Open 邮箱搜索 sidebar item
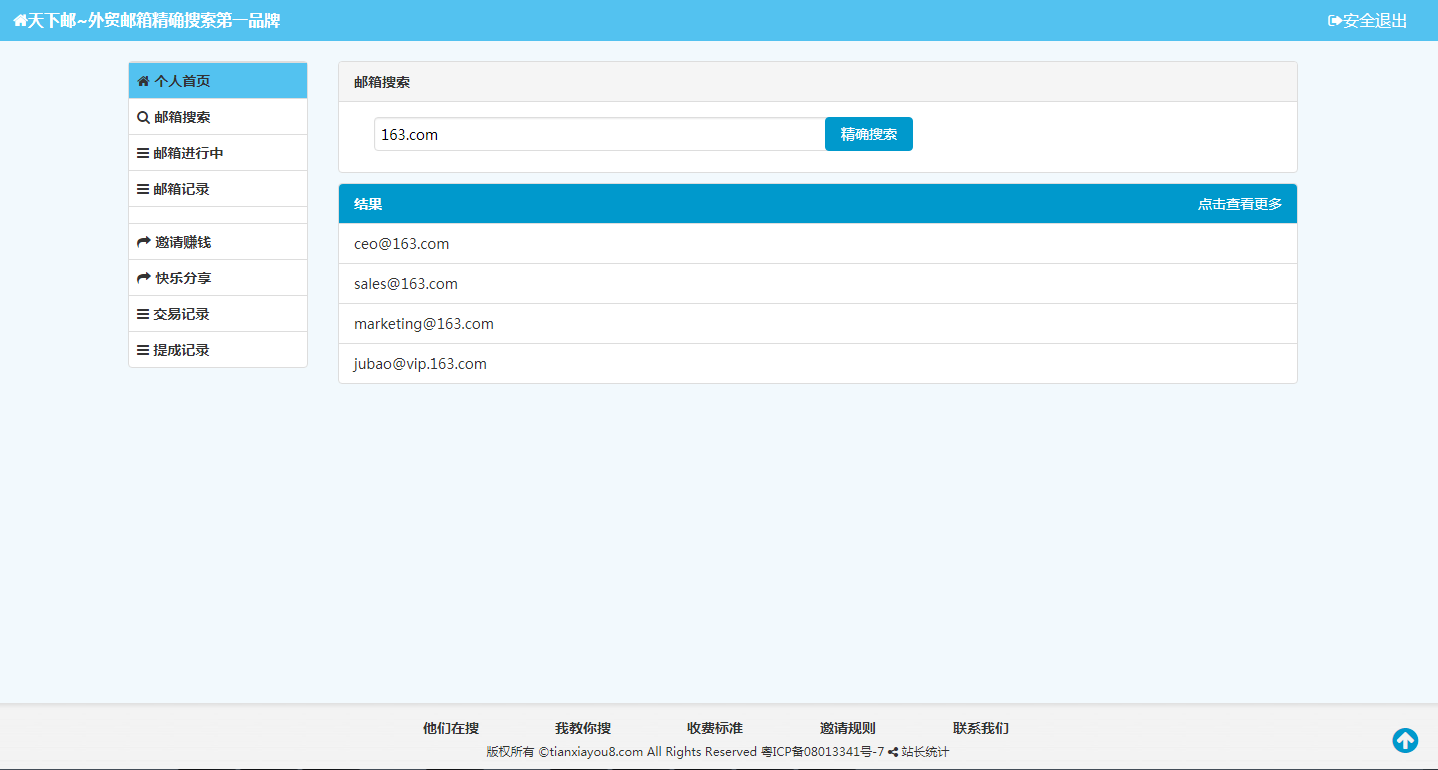 point(218,117)
